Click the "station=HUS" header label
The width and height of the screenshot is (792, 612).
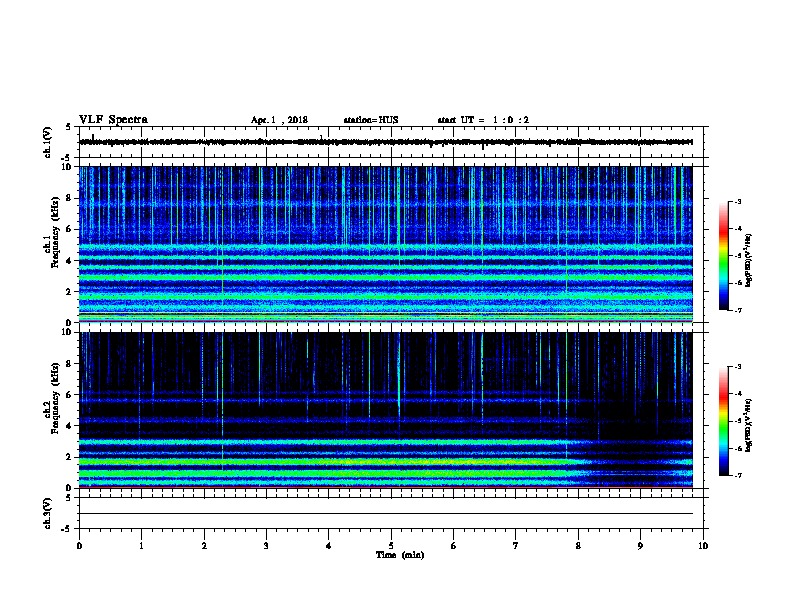click(371, 120)
